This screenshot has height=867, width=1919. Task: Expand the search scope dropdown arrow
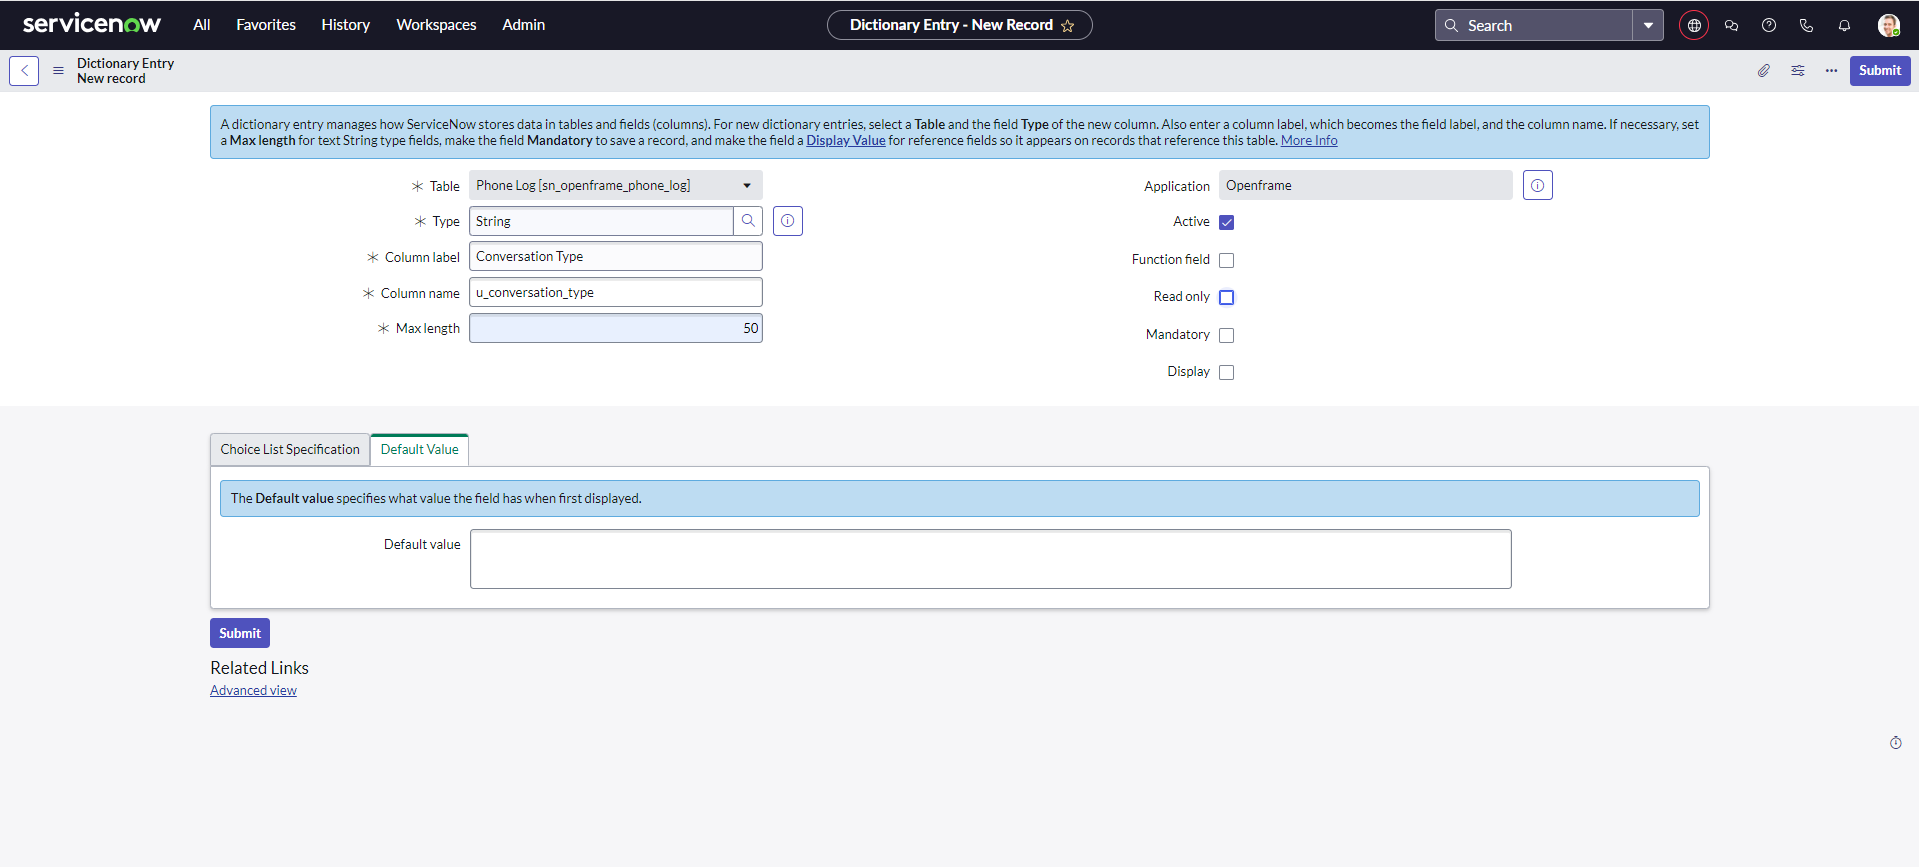click(1648, 26)
